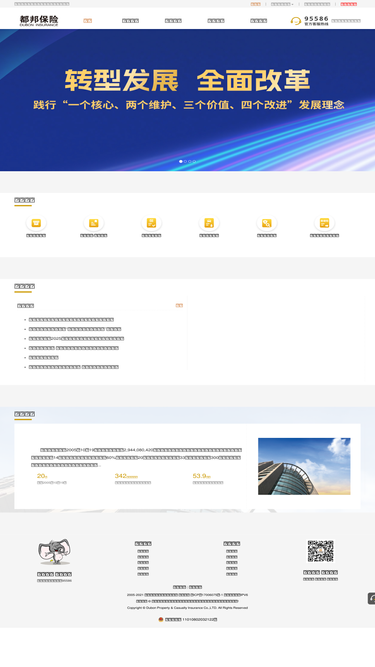Screen dimensions: 375x667
Task: Click the office building photo
Action: point(304,466)
